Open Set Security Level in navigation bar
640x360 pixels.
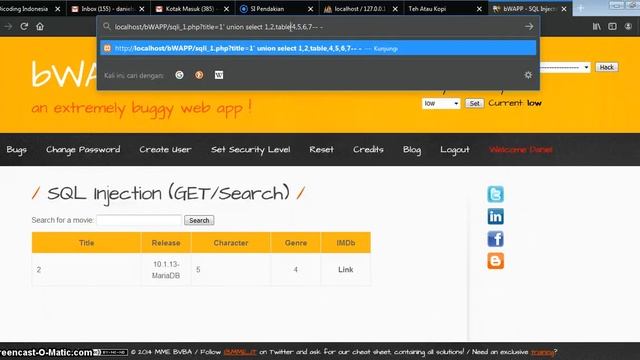click(251, 150)
